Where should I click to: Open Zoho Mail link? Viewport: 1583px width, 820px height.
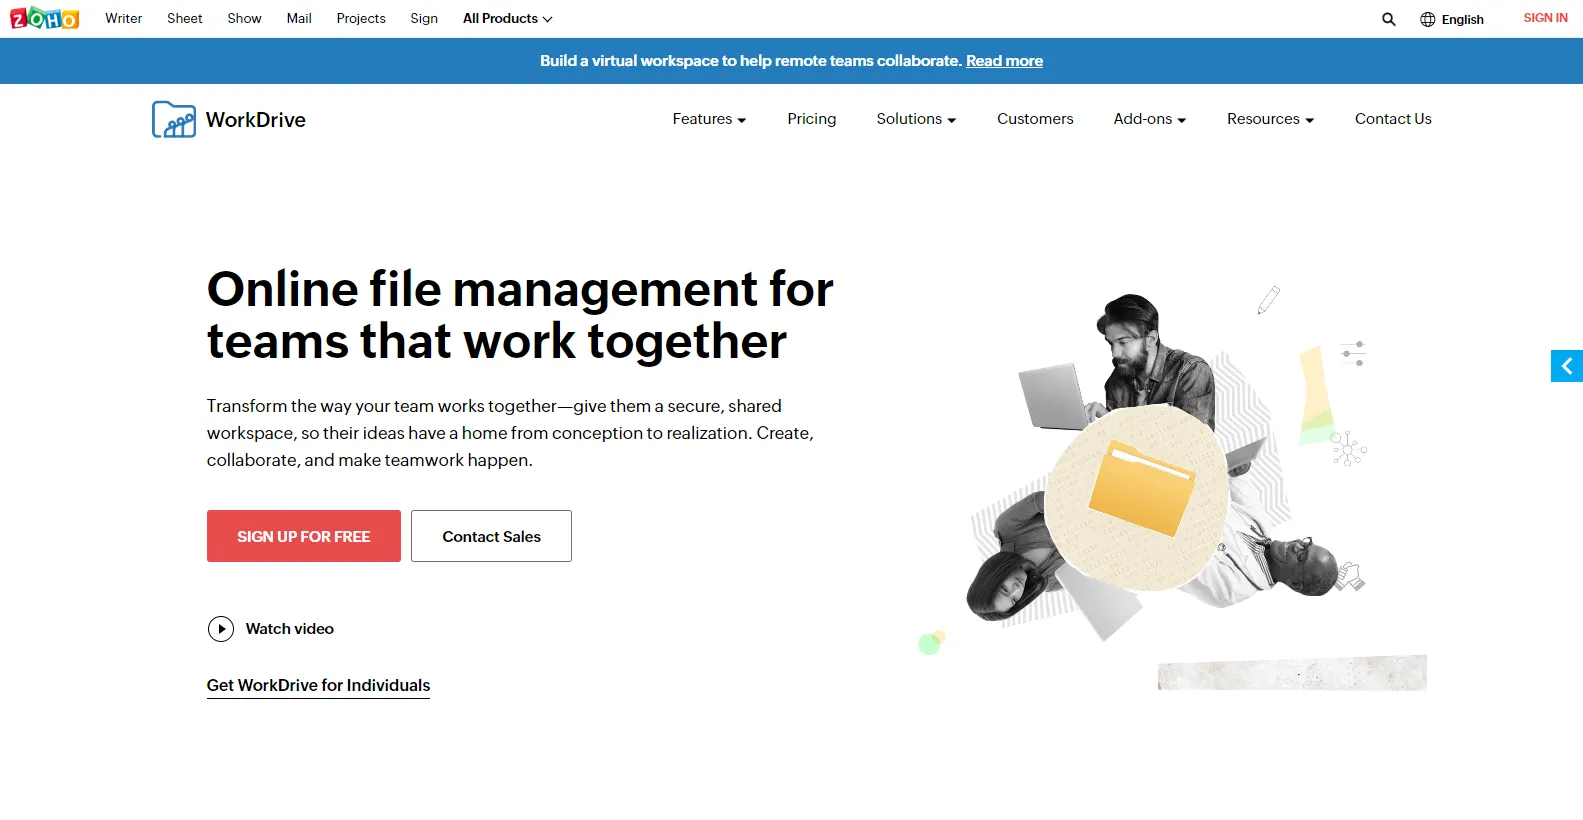pos(299,18)
